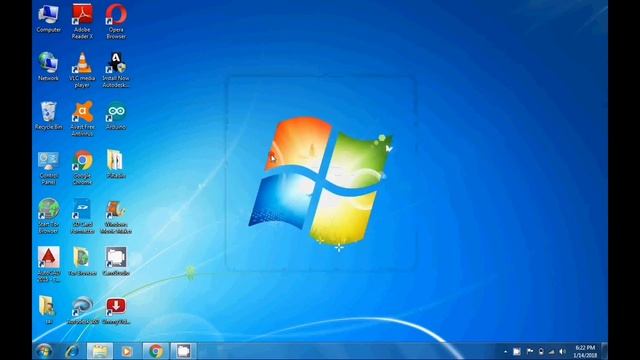640x360 pixels.
Task: Open the volume speaker tray icon
Action: coord(562,351)
